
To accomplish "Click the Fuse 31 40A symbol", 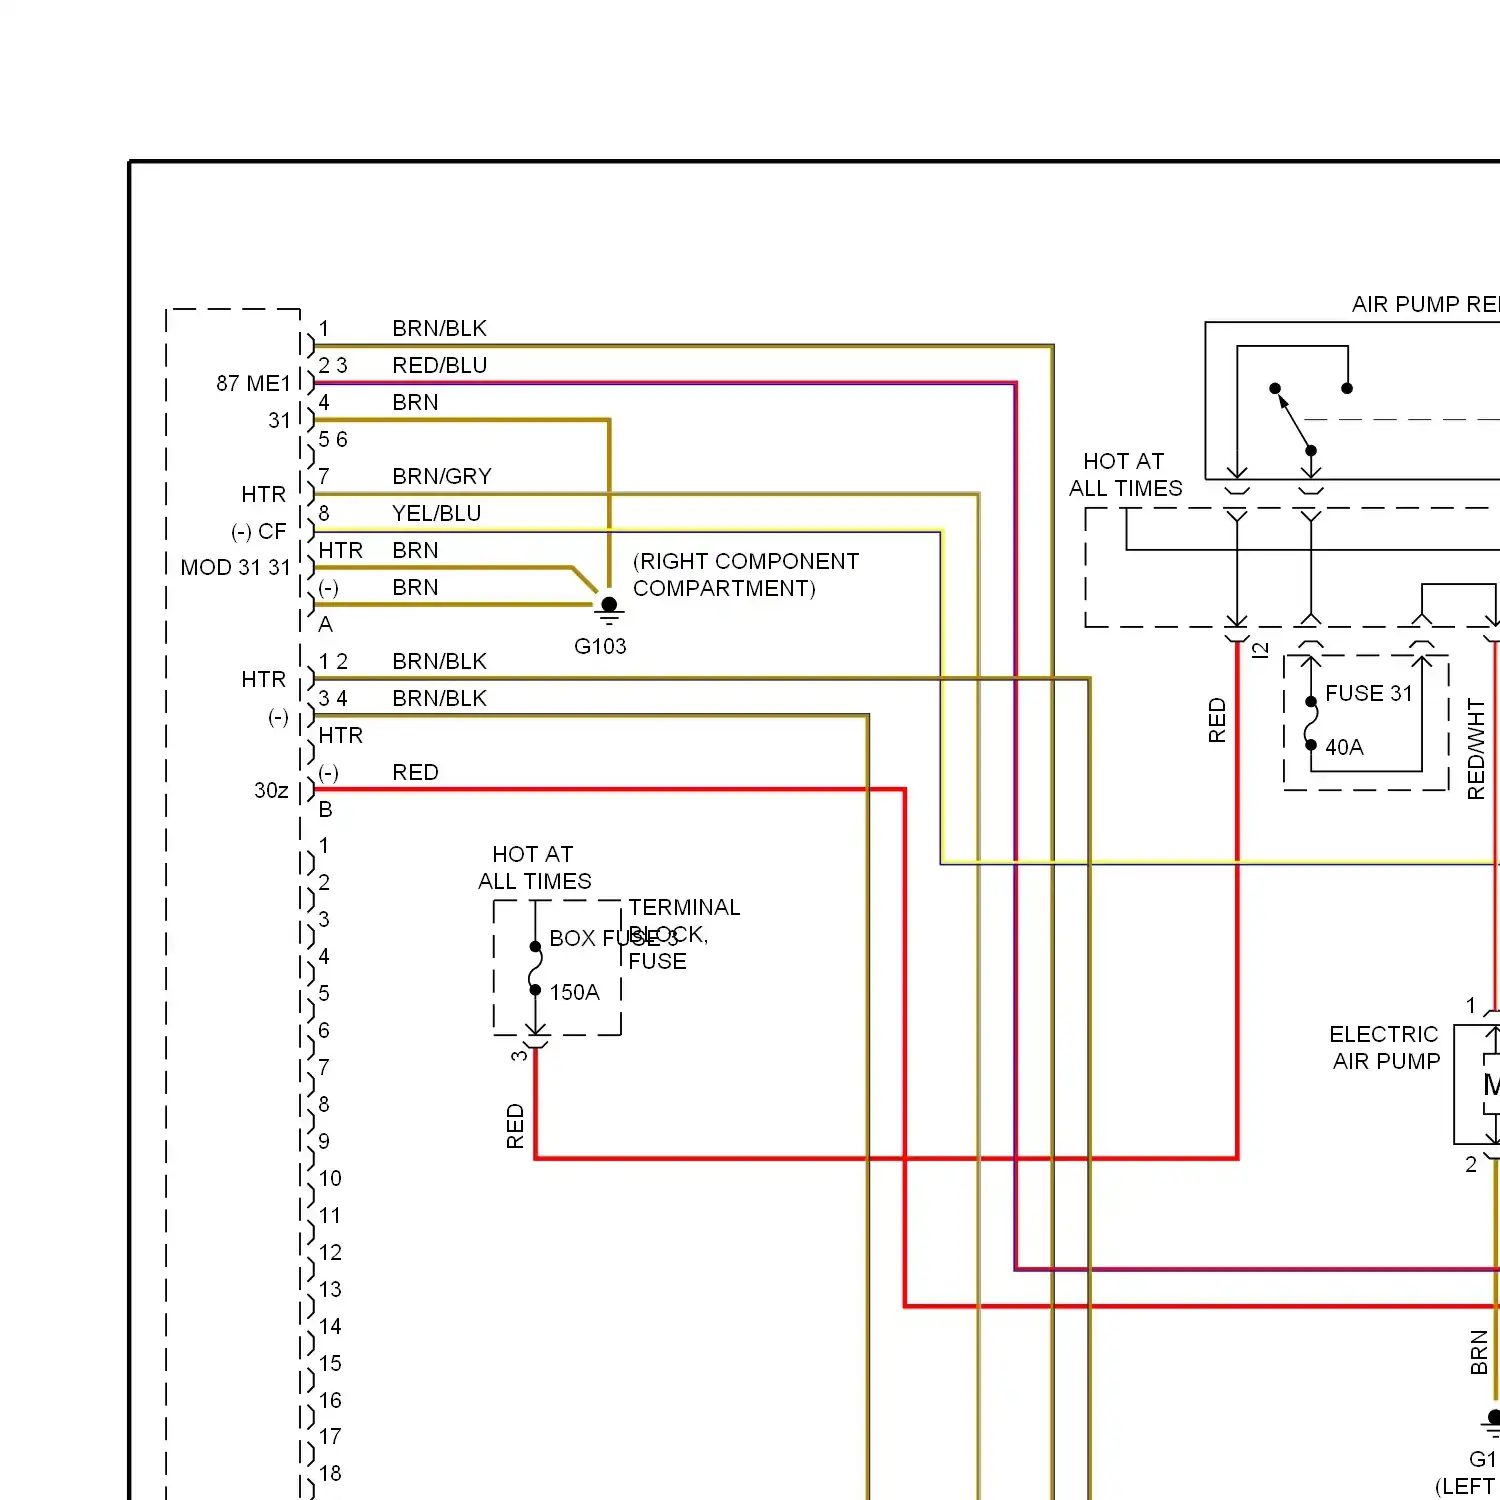I will 1311,723.
